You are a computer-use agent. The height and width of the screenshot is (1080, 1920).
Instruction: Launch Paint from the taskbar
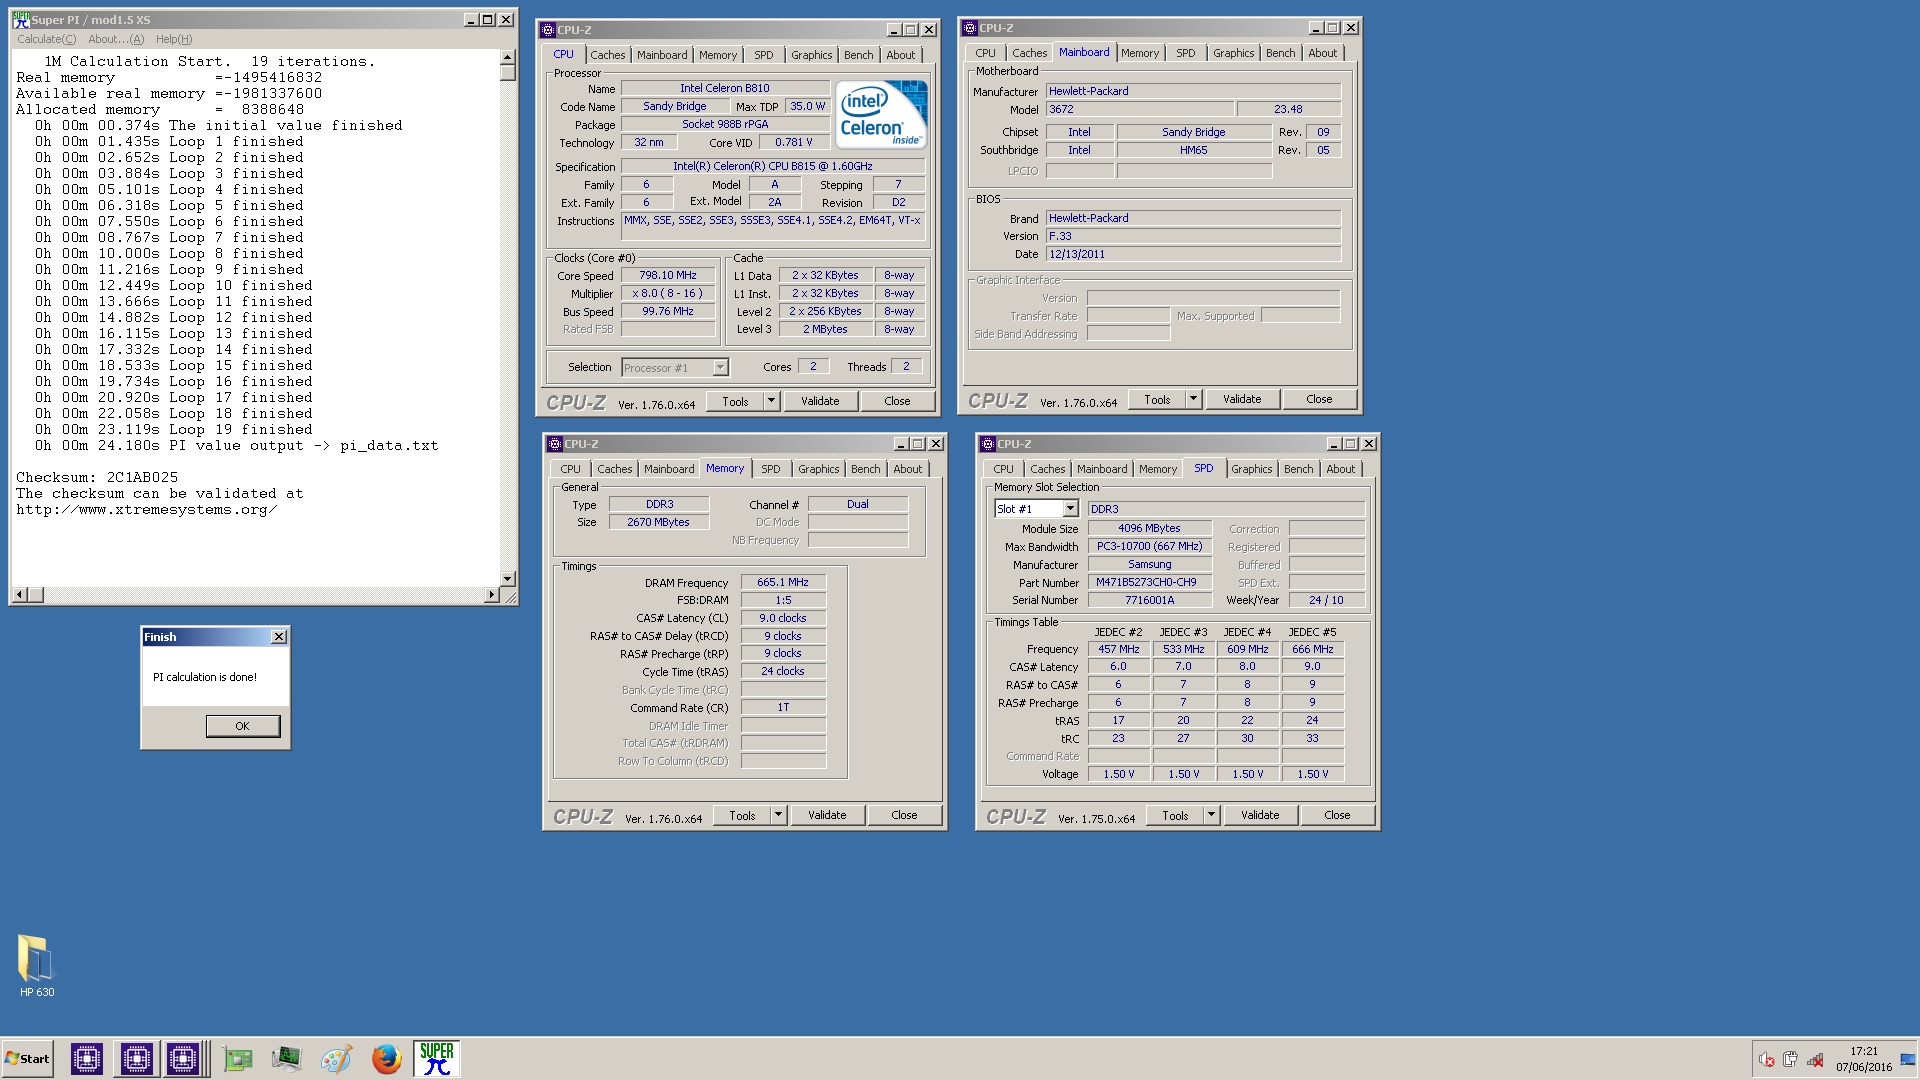coord(336,1059)
